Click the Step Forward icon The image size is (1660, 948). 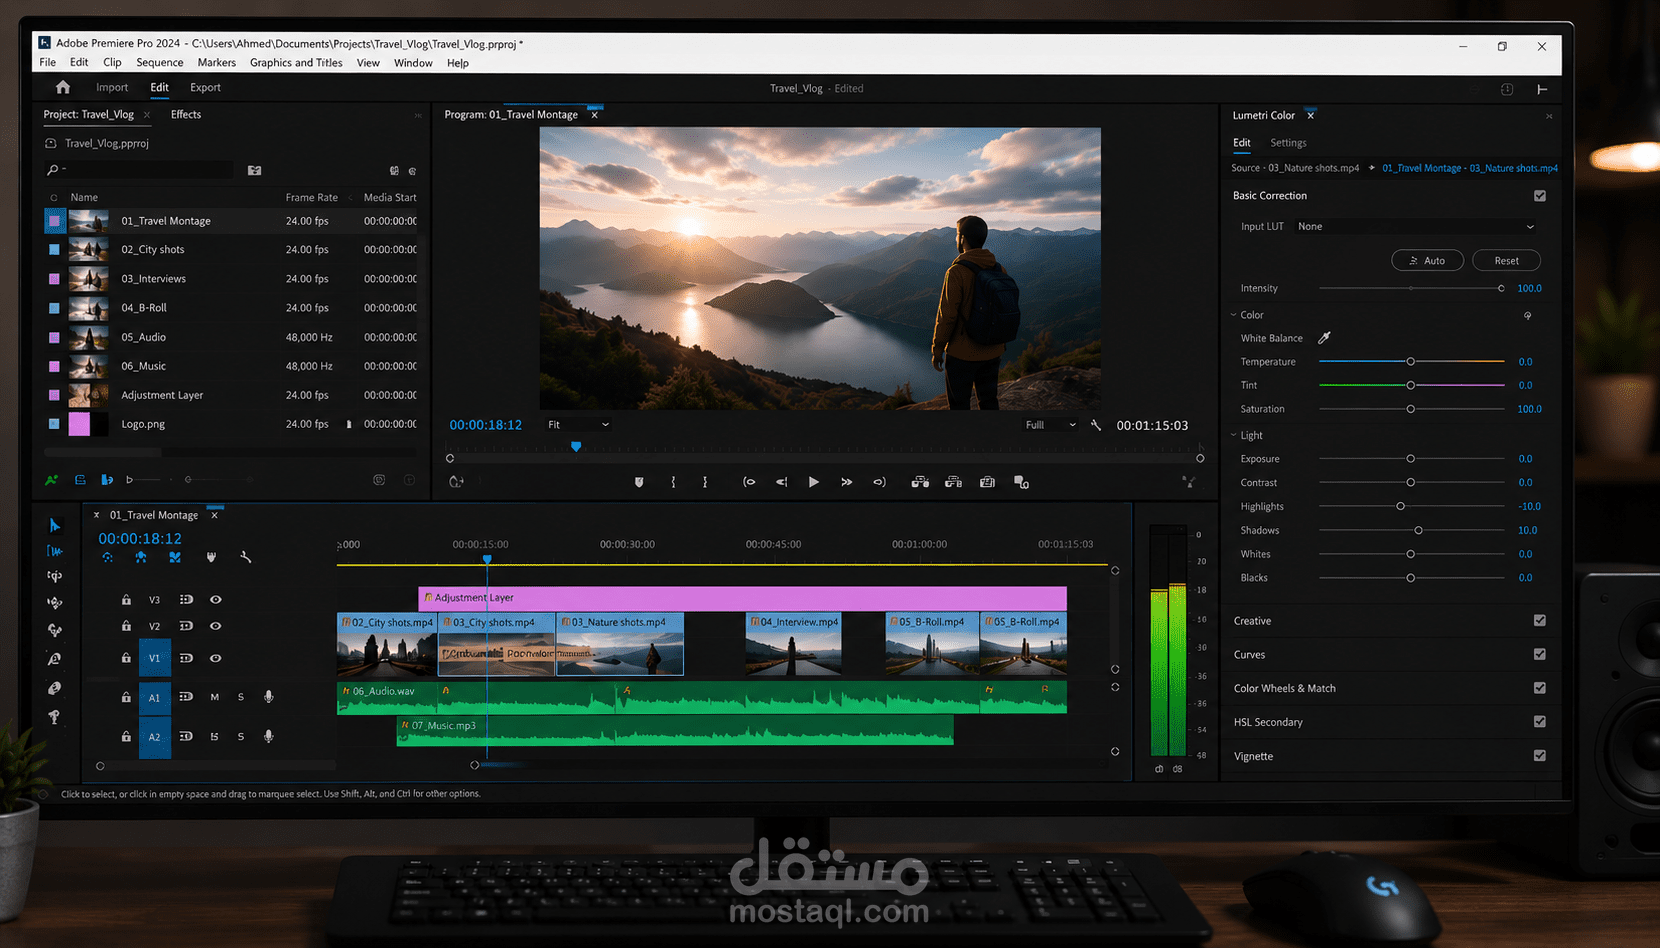coord(847,482)
